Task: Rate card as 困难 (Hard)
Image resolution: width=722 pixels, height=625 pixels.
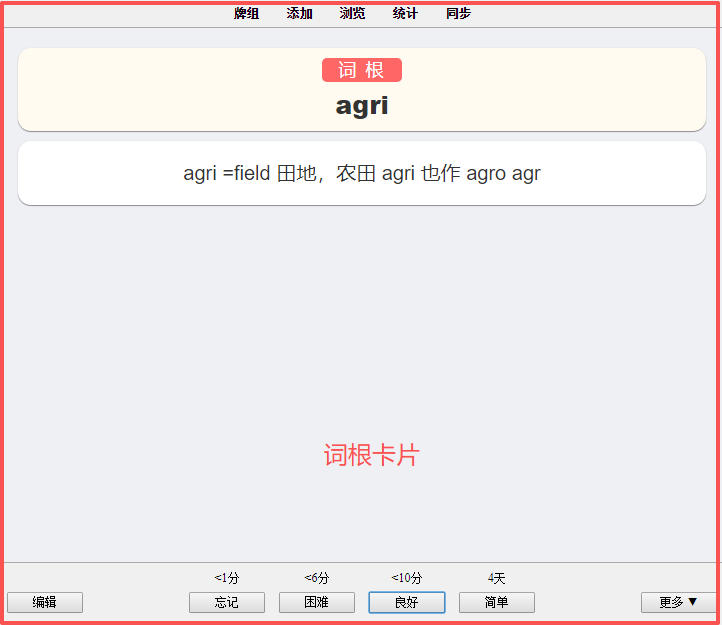Action: (x=316, y=602)
